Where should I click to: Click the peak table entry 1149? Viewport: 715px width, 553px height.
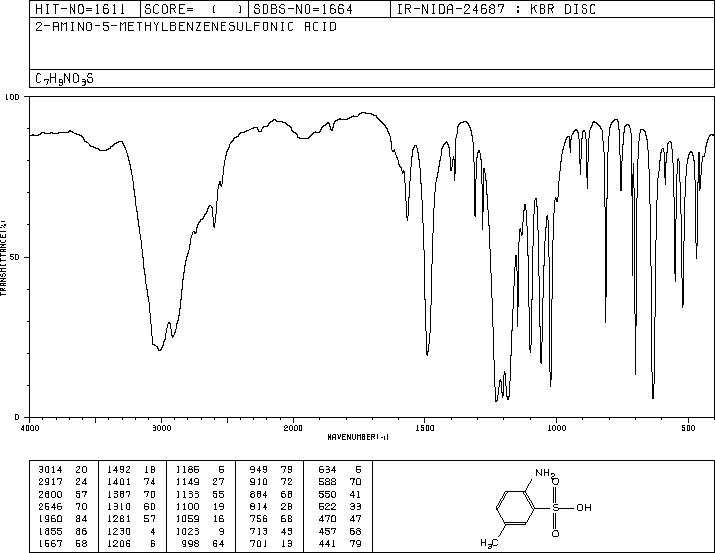187,482
